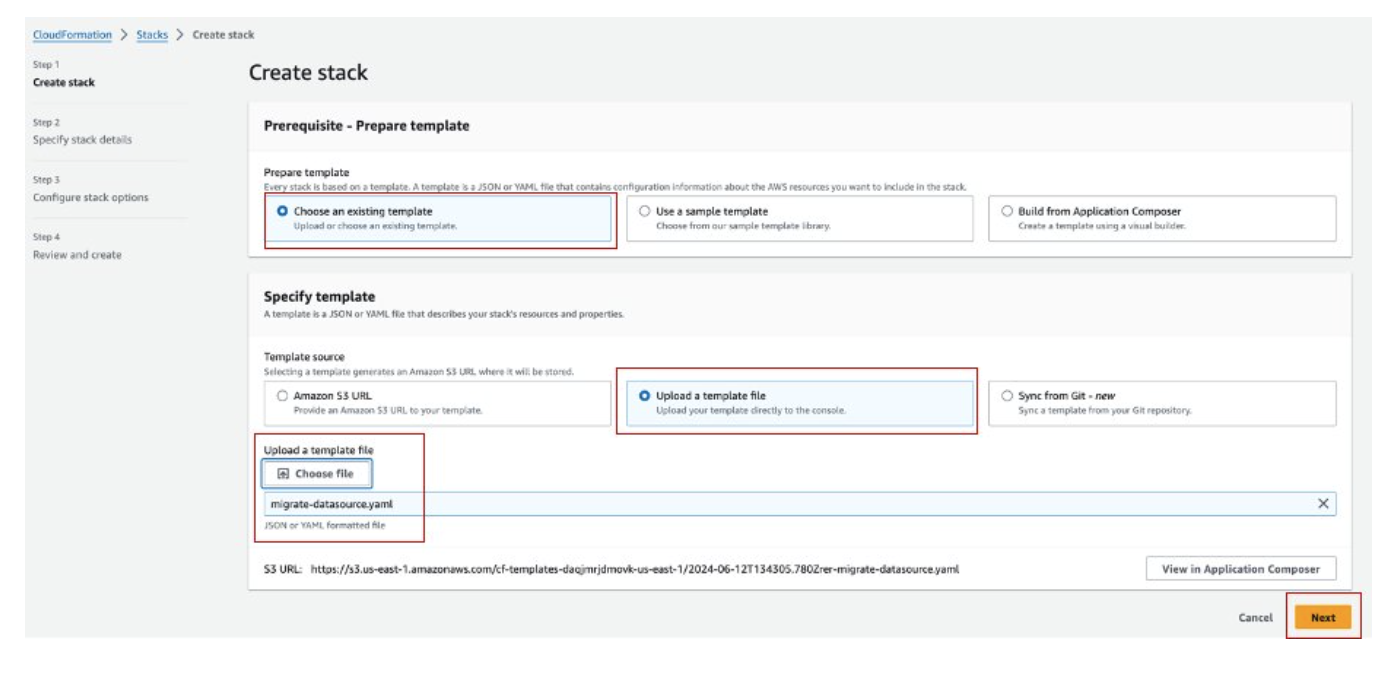Select Use a sample template option
Screen dimensions: 1399x674
coord(645,212)
